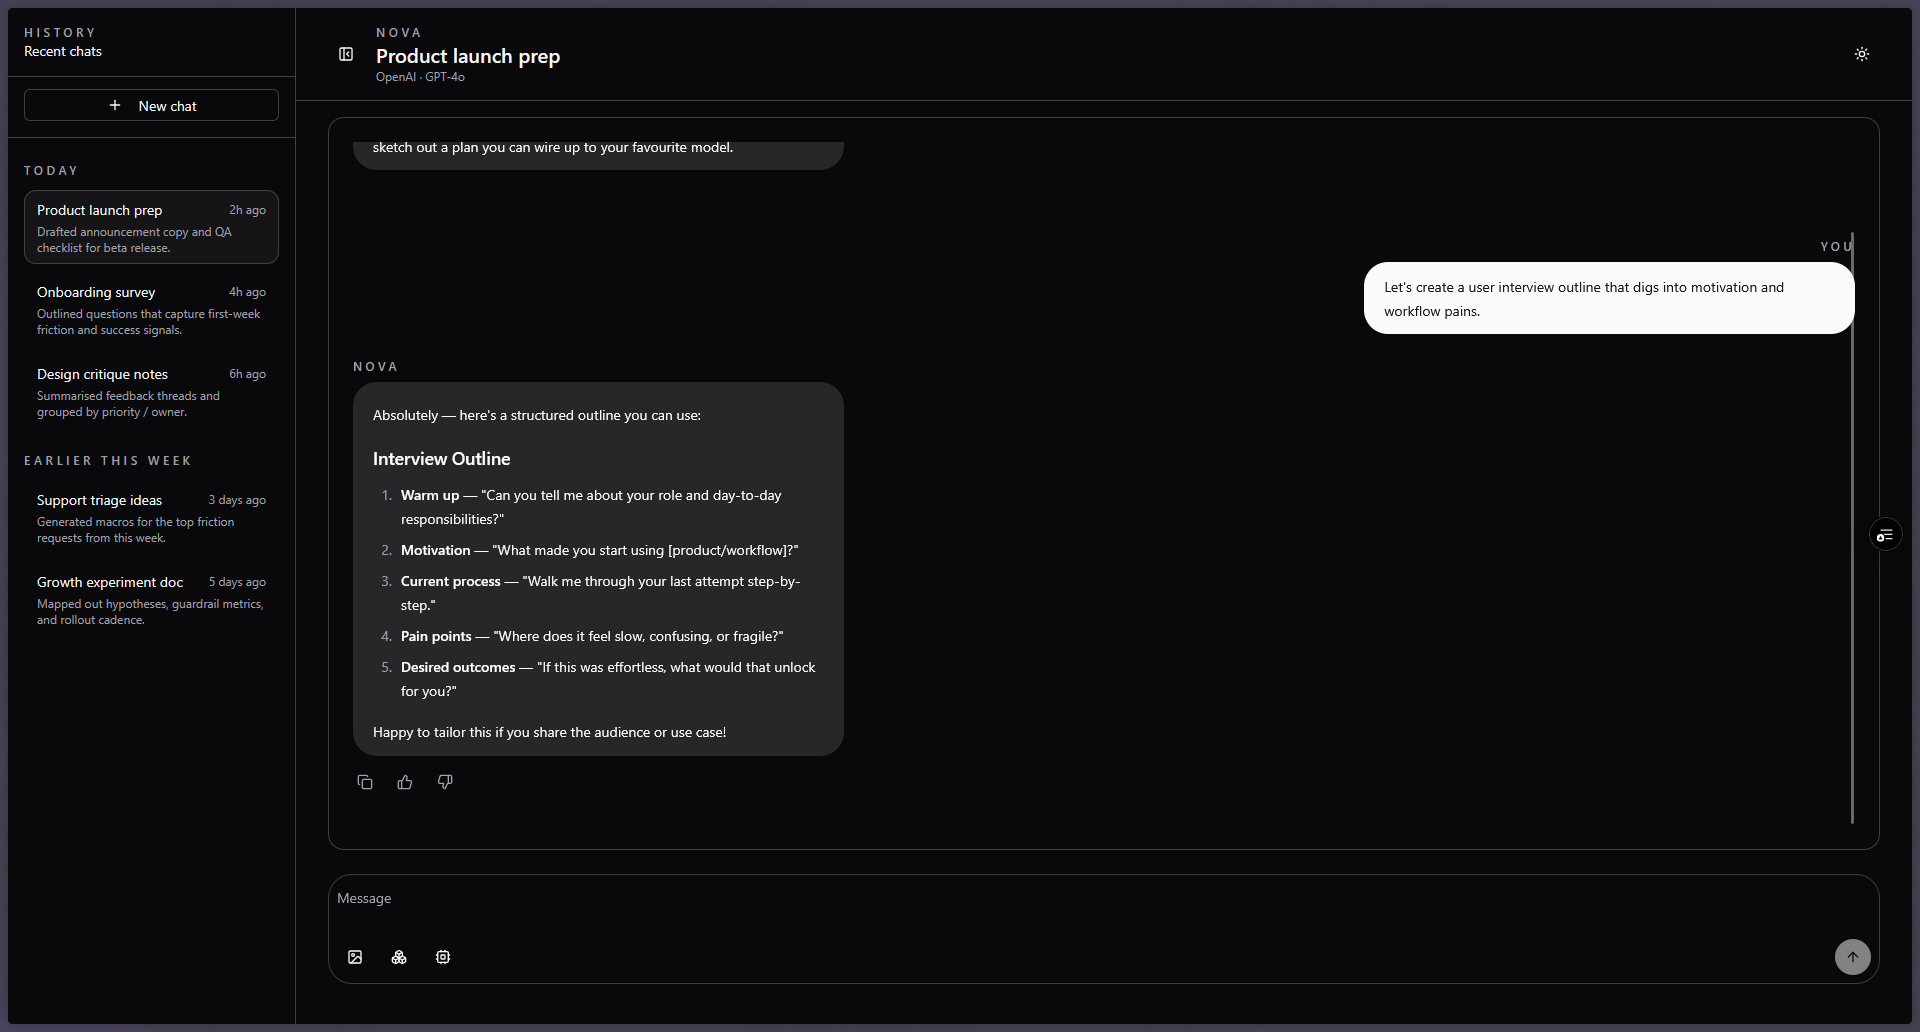Click the plus icon in New chat
The width and height of the screenshot is (1920, 1032).
[115, 105]
